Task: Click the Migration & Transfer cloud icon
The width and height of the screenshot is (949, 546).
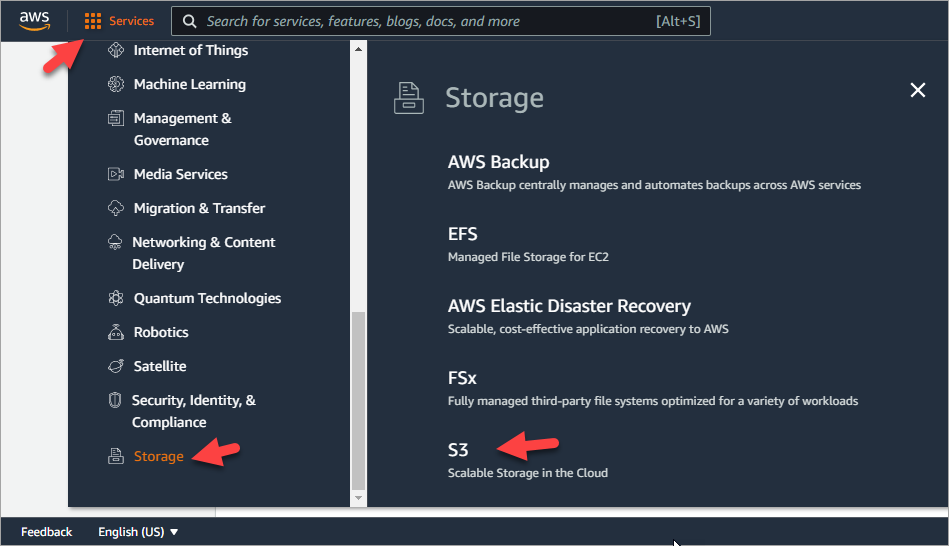Action: (116, 208)
